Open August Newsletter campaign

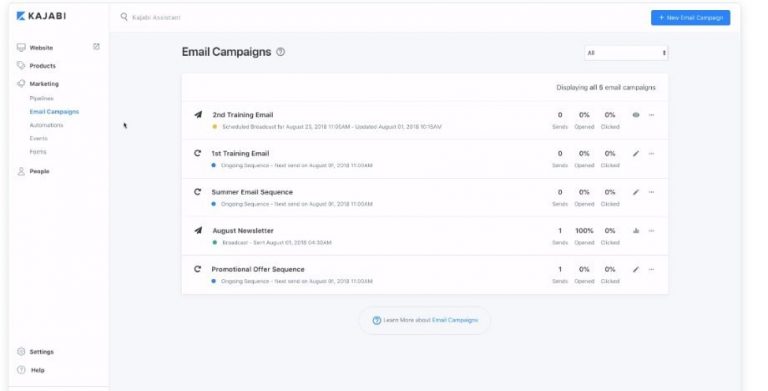tap(243, 231)
